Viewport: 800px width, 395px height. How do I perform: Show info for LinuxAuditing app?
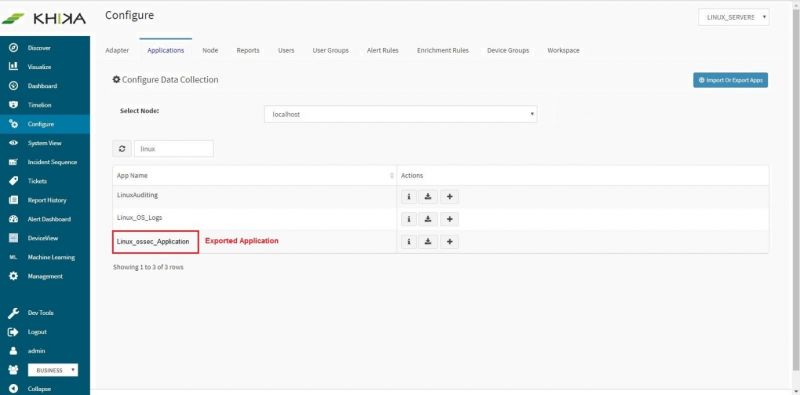click(x=409, y=197)
